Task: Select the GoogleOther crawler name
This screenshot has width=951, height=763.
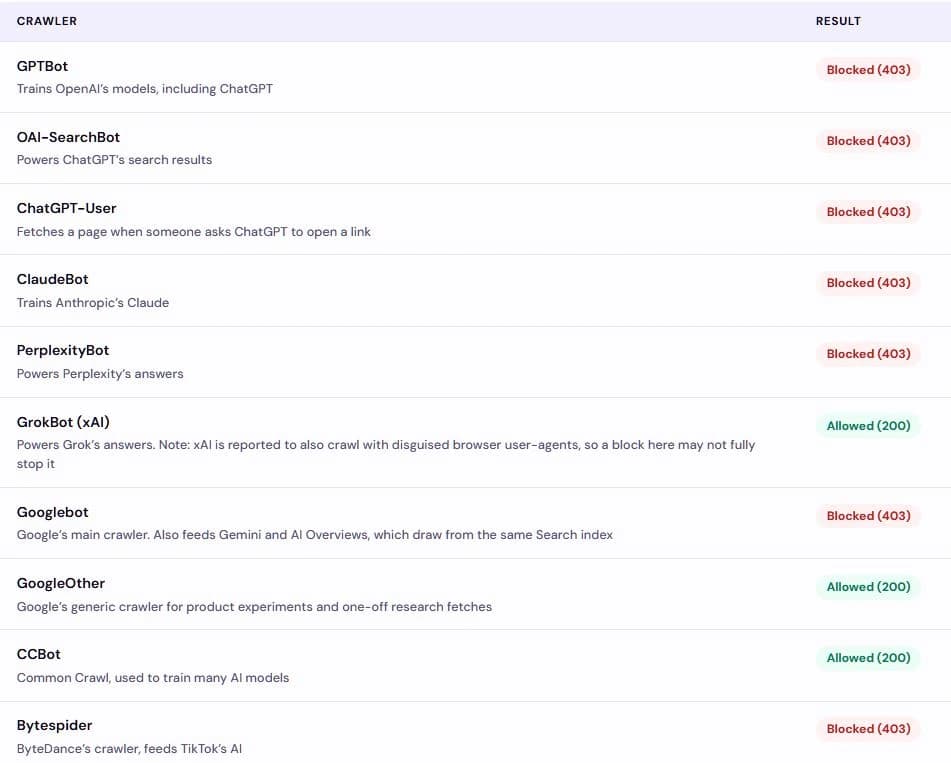Action: tap(61, 583)
